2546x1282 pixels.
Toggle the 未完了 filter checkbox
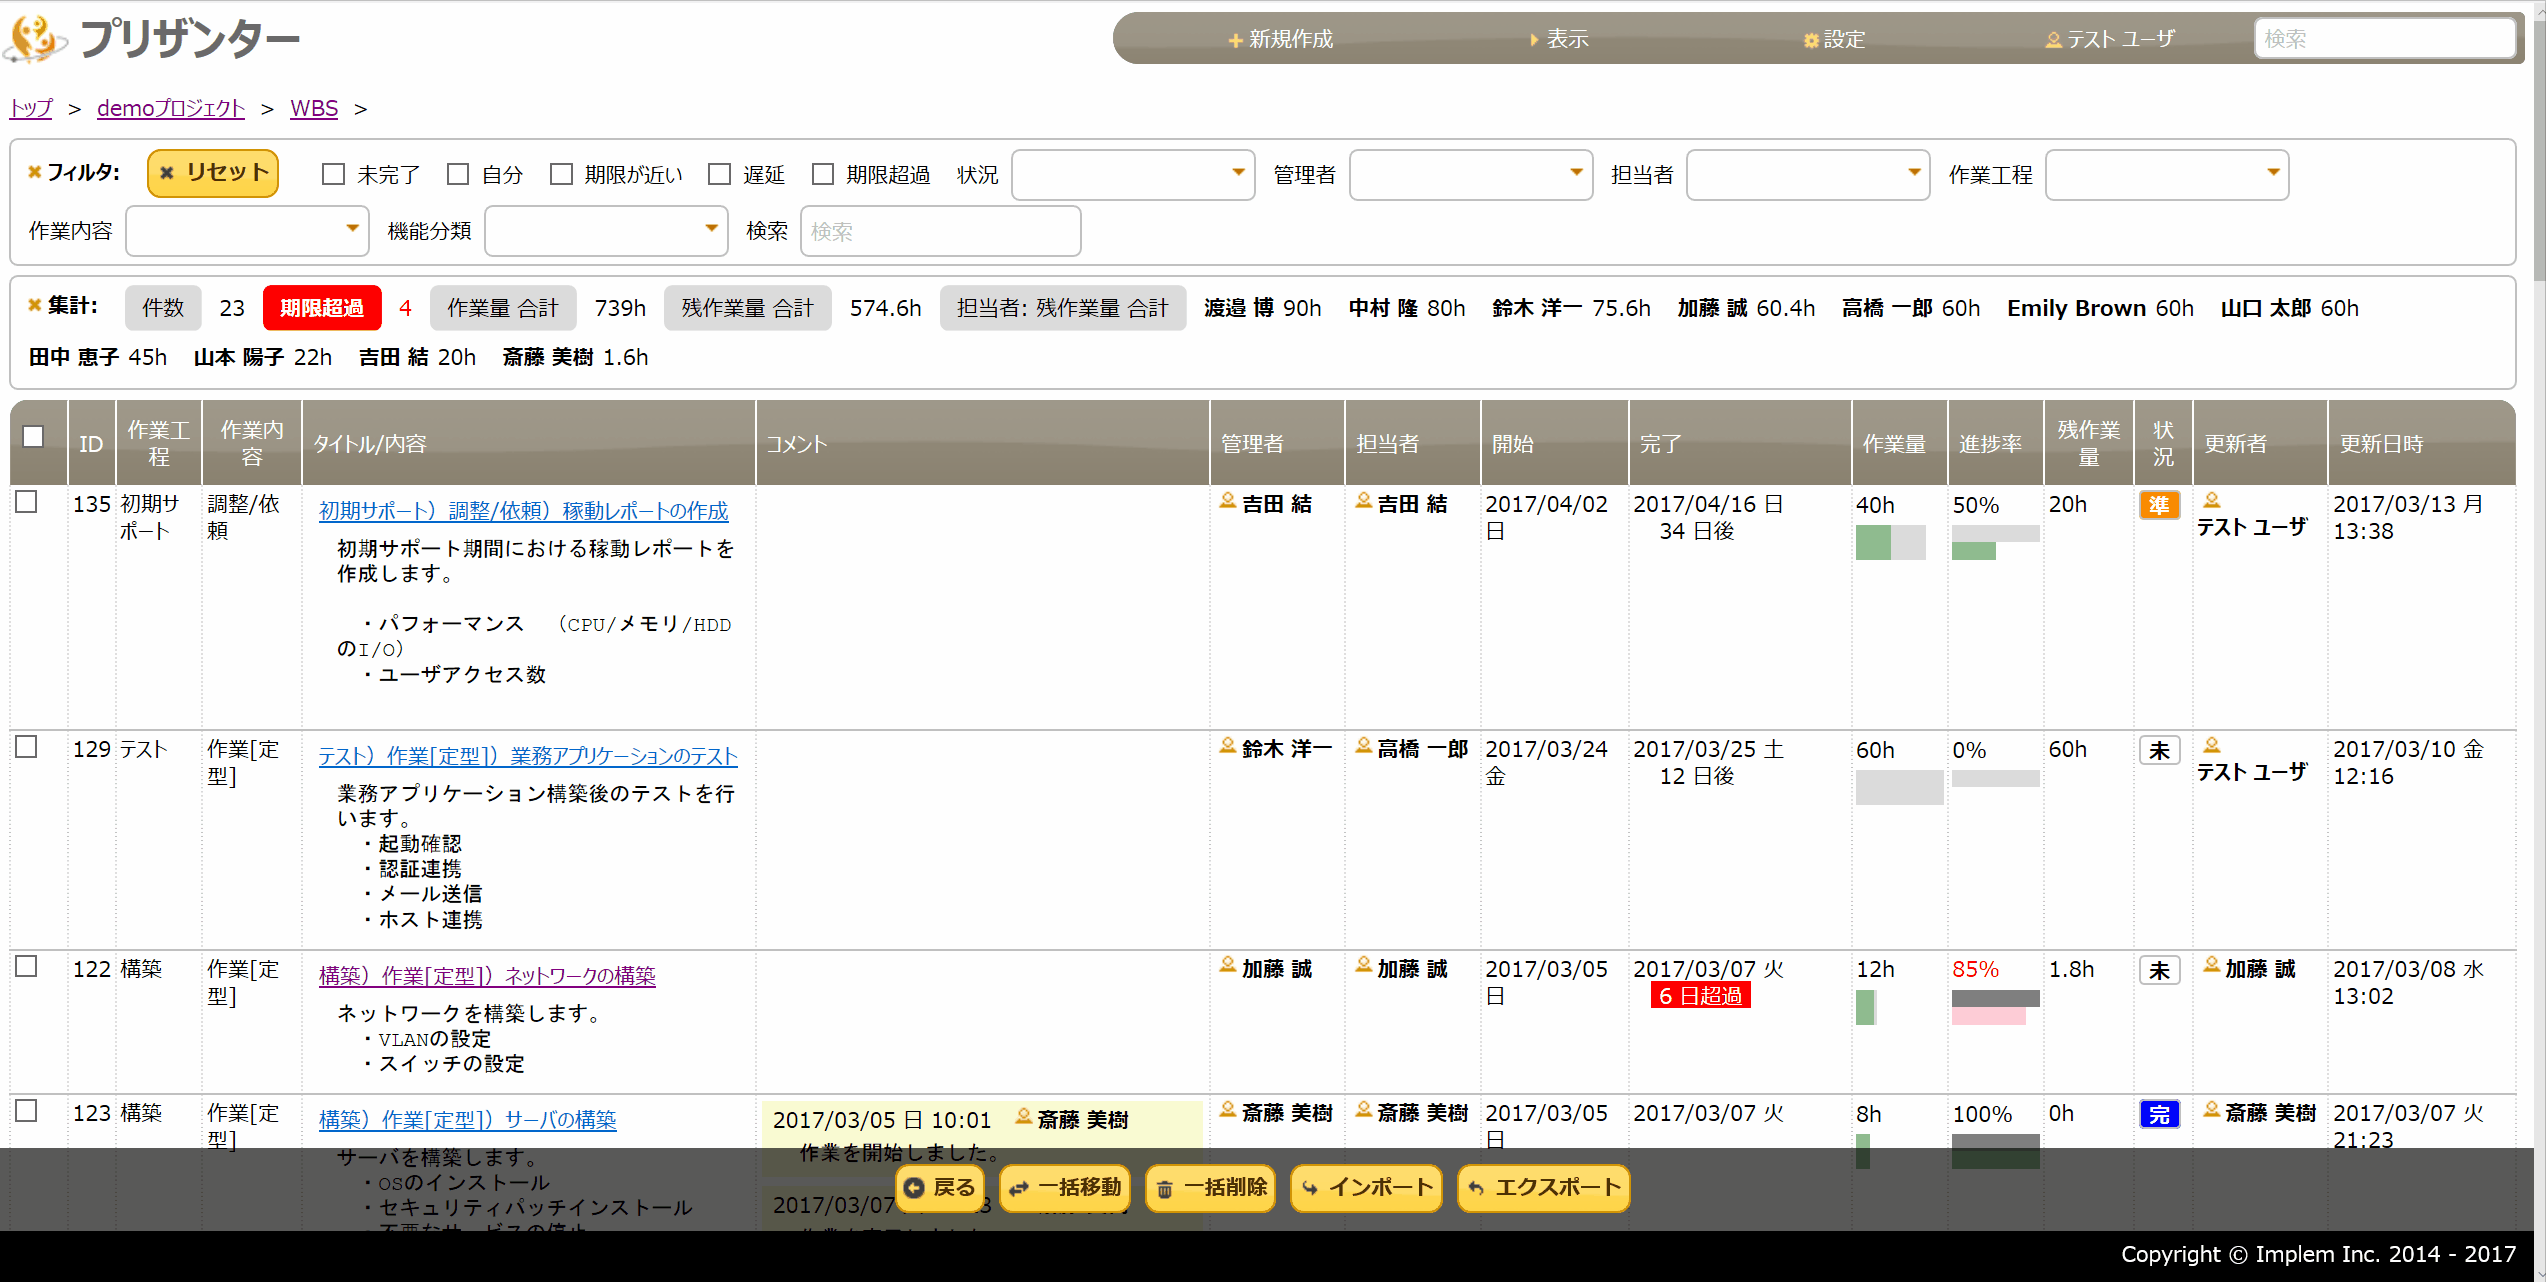point(333,174)
